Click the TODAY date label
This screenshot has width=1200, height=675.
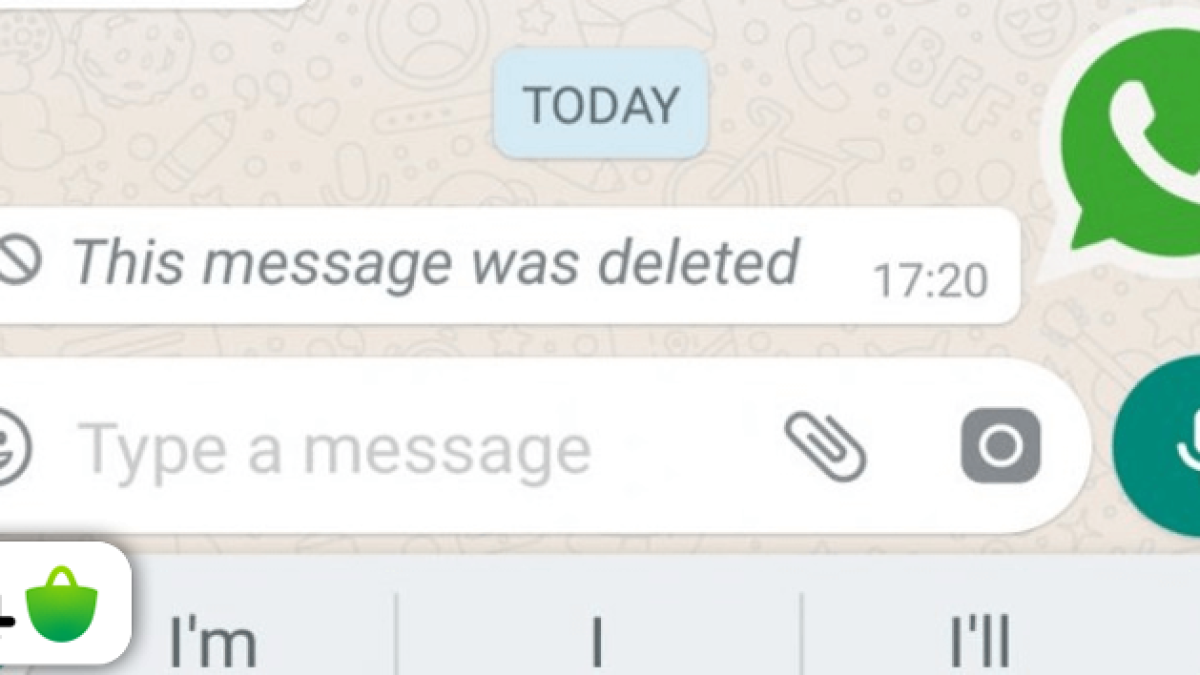pos(601,104)
